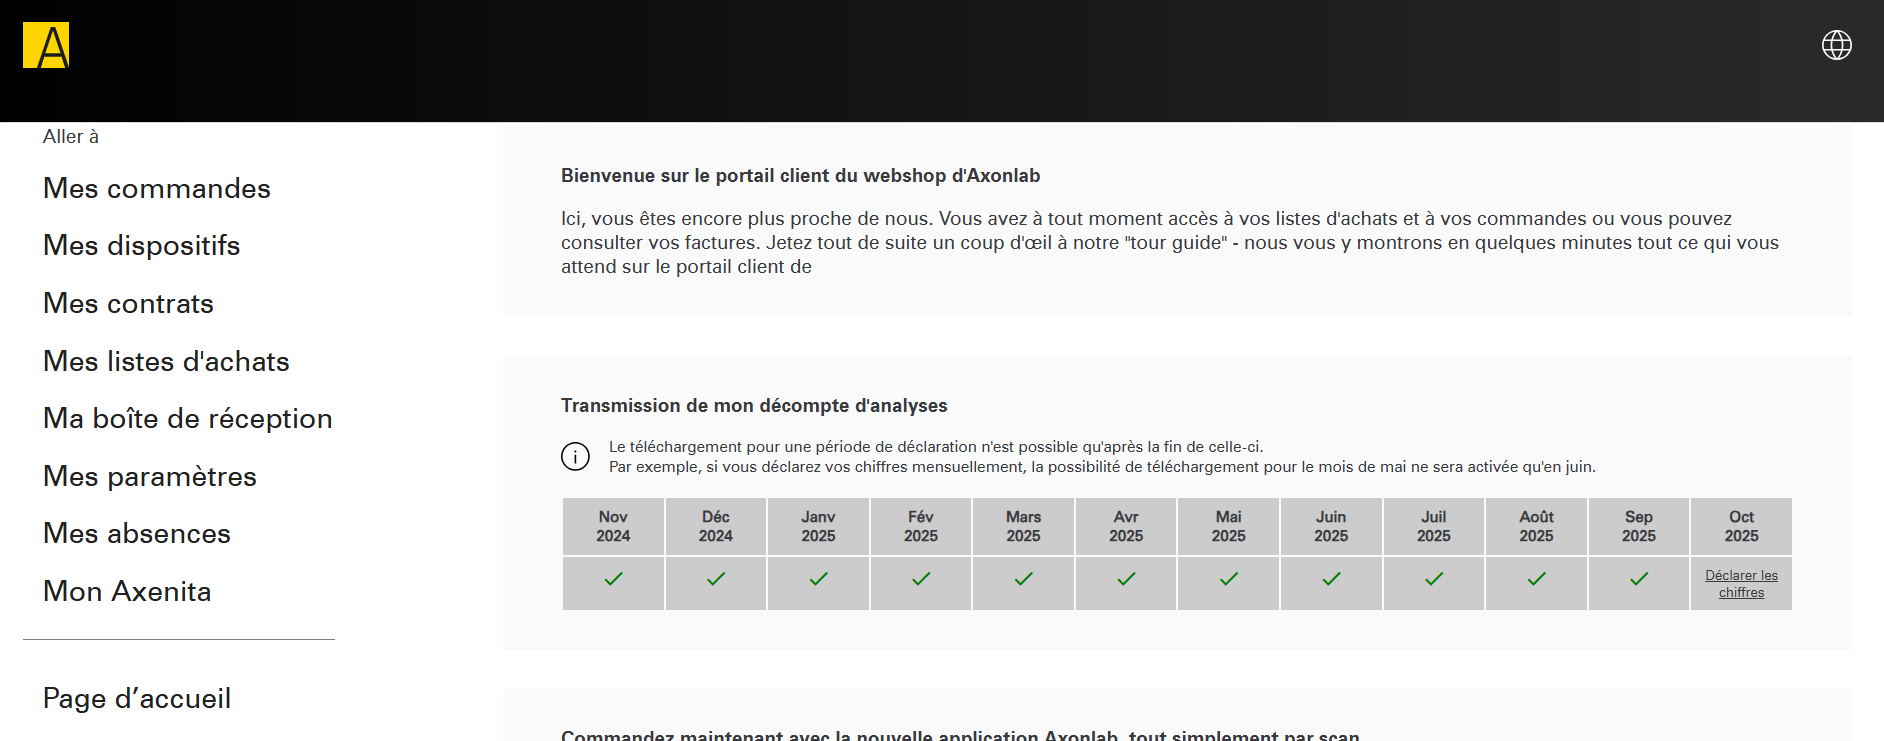Click the Oct 2025 column header cell
Image resolution: width=1884 pixels, height=741 pixels.
pos(1741,526)
